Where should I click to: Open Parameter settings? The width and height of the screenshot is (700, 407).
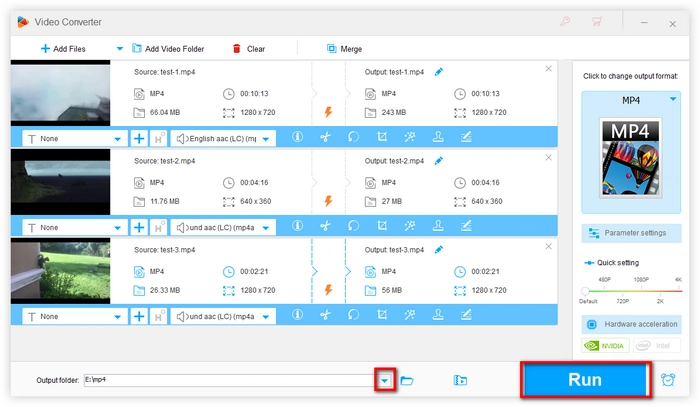pyautogui.click(x=631, y=233)
